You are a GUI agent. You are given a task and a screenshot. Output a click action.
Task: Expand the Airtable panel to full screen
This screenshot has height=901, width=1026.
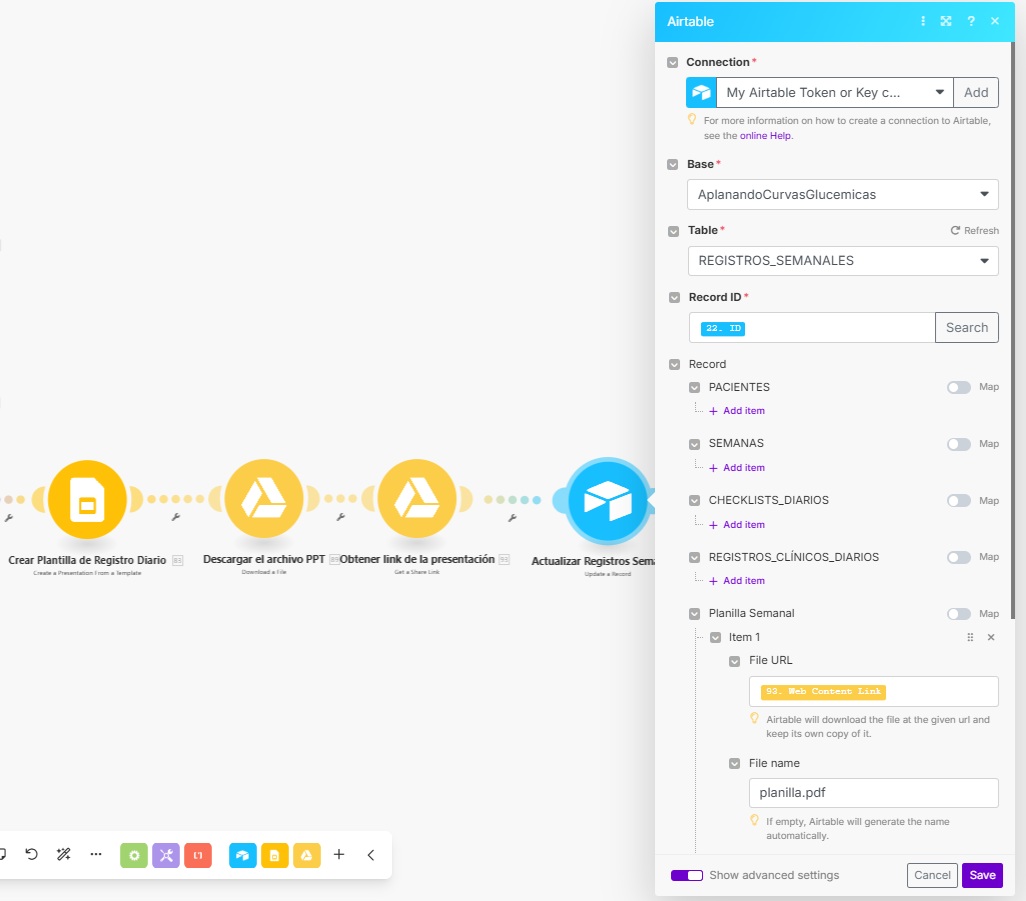point(946,21)
